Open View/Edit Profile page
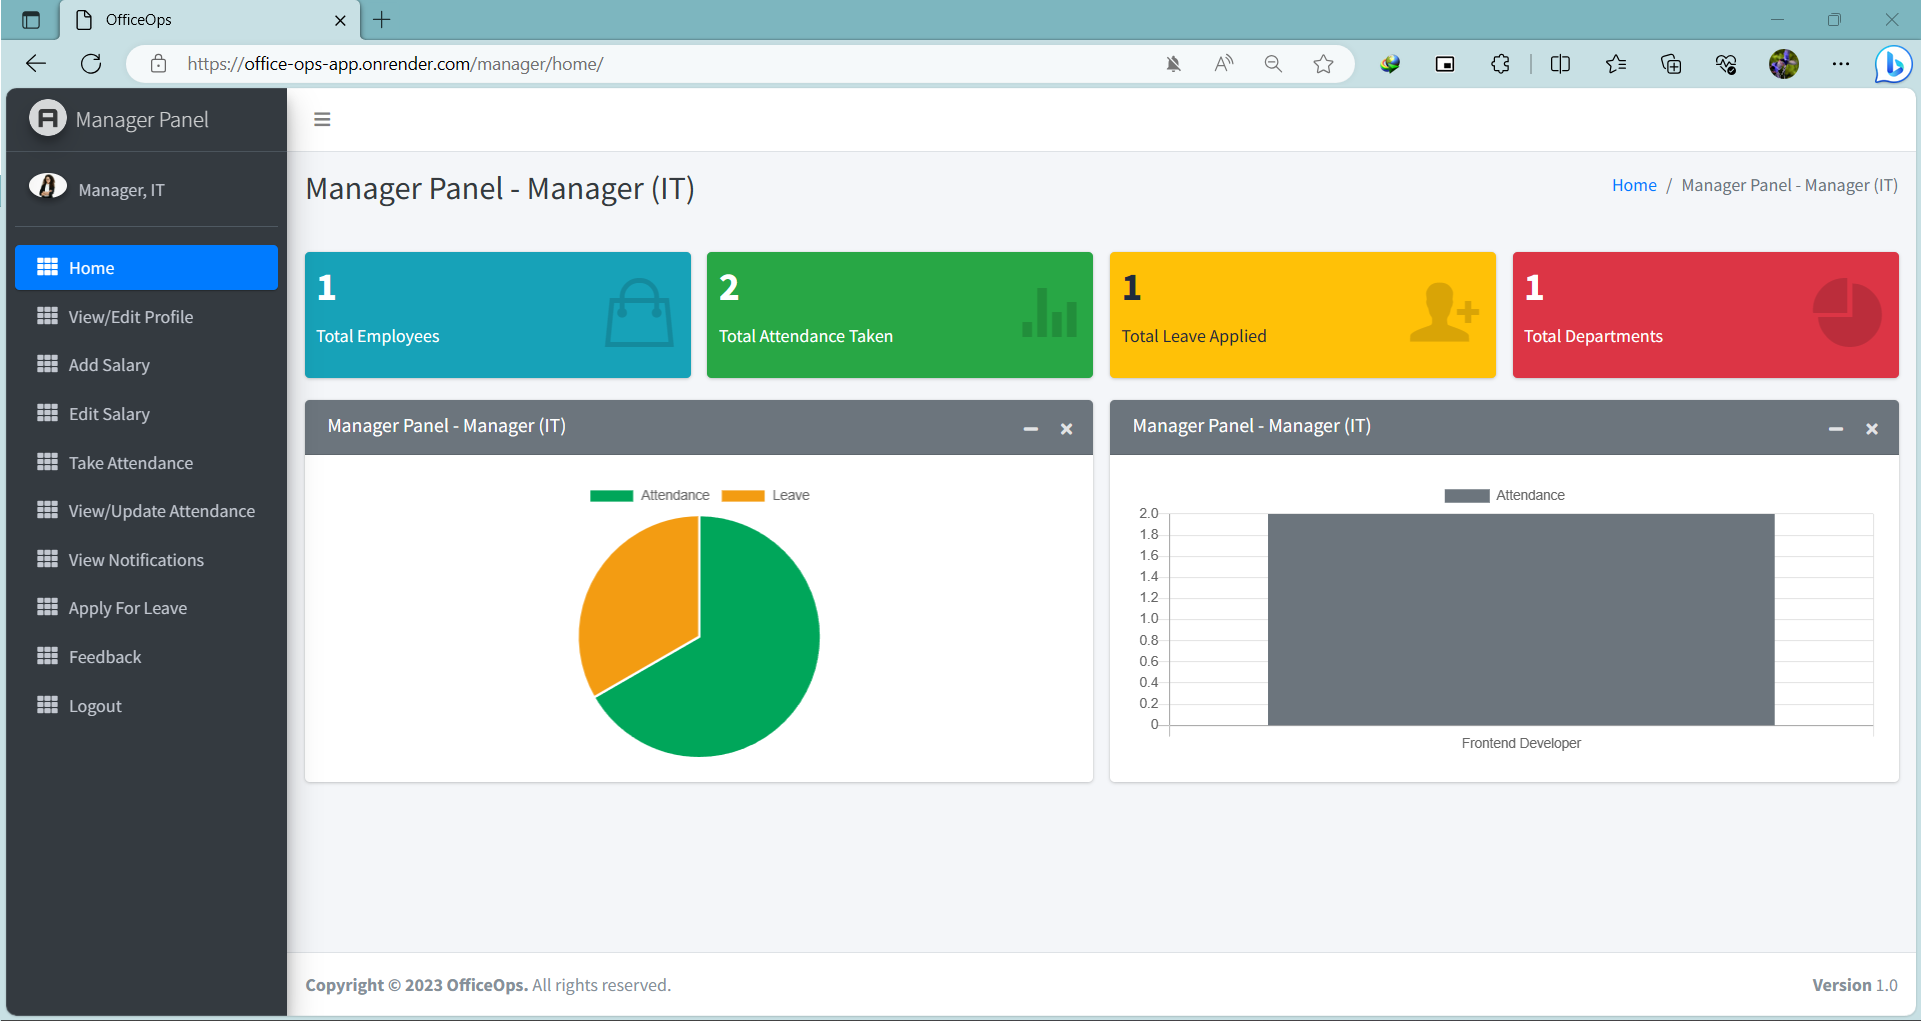This screenshot has width=1921, height=1021. [x=146, y=316]
